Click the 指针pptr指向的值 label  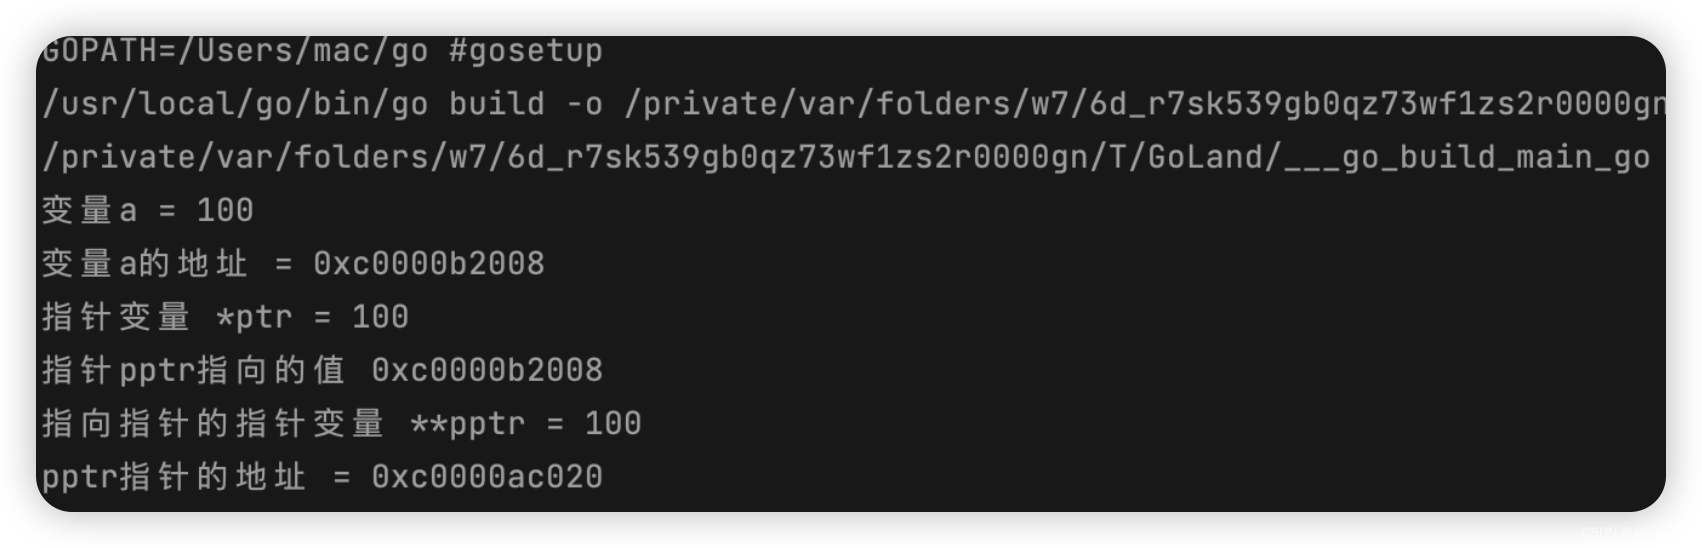click(x=193, y=370)
